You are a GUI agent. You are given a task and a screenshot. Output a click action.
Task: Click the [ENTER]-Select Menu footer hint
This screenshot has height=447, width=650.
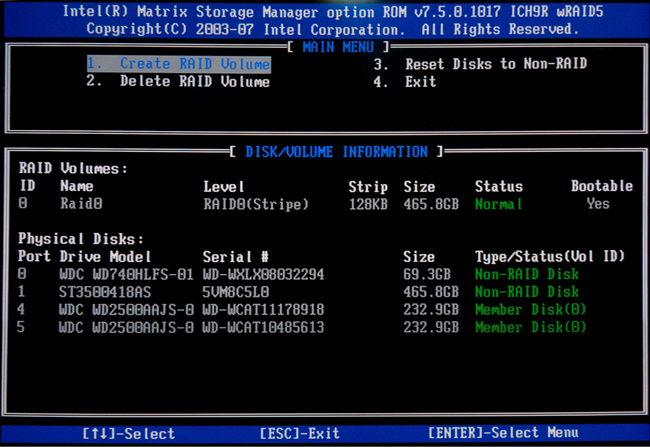tap(503, 433)
